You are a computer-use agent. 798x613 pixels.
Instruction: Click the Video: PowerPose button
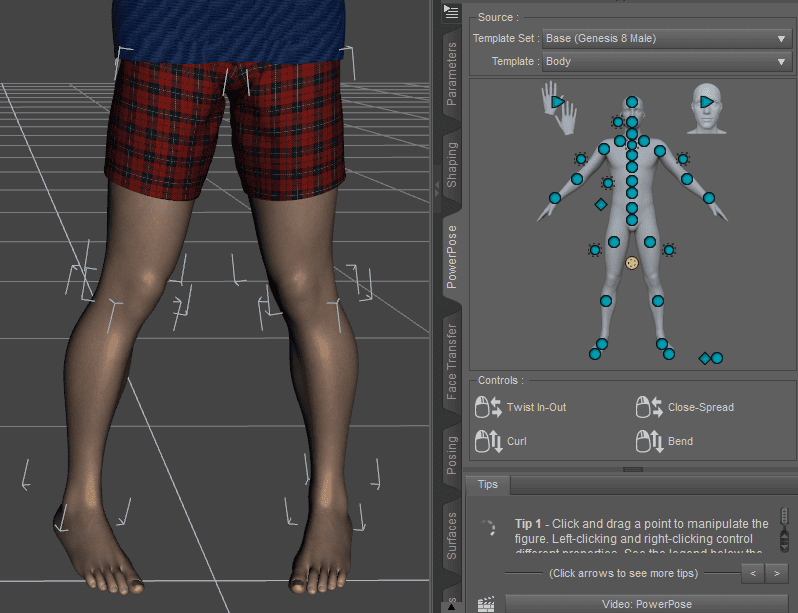[x=646, y=604]
